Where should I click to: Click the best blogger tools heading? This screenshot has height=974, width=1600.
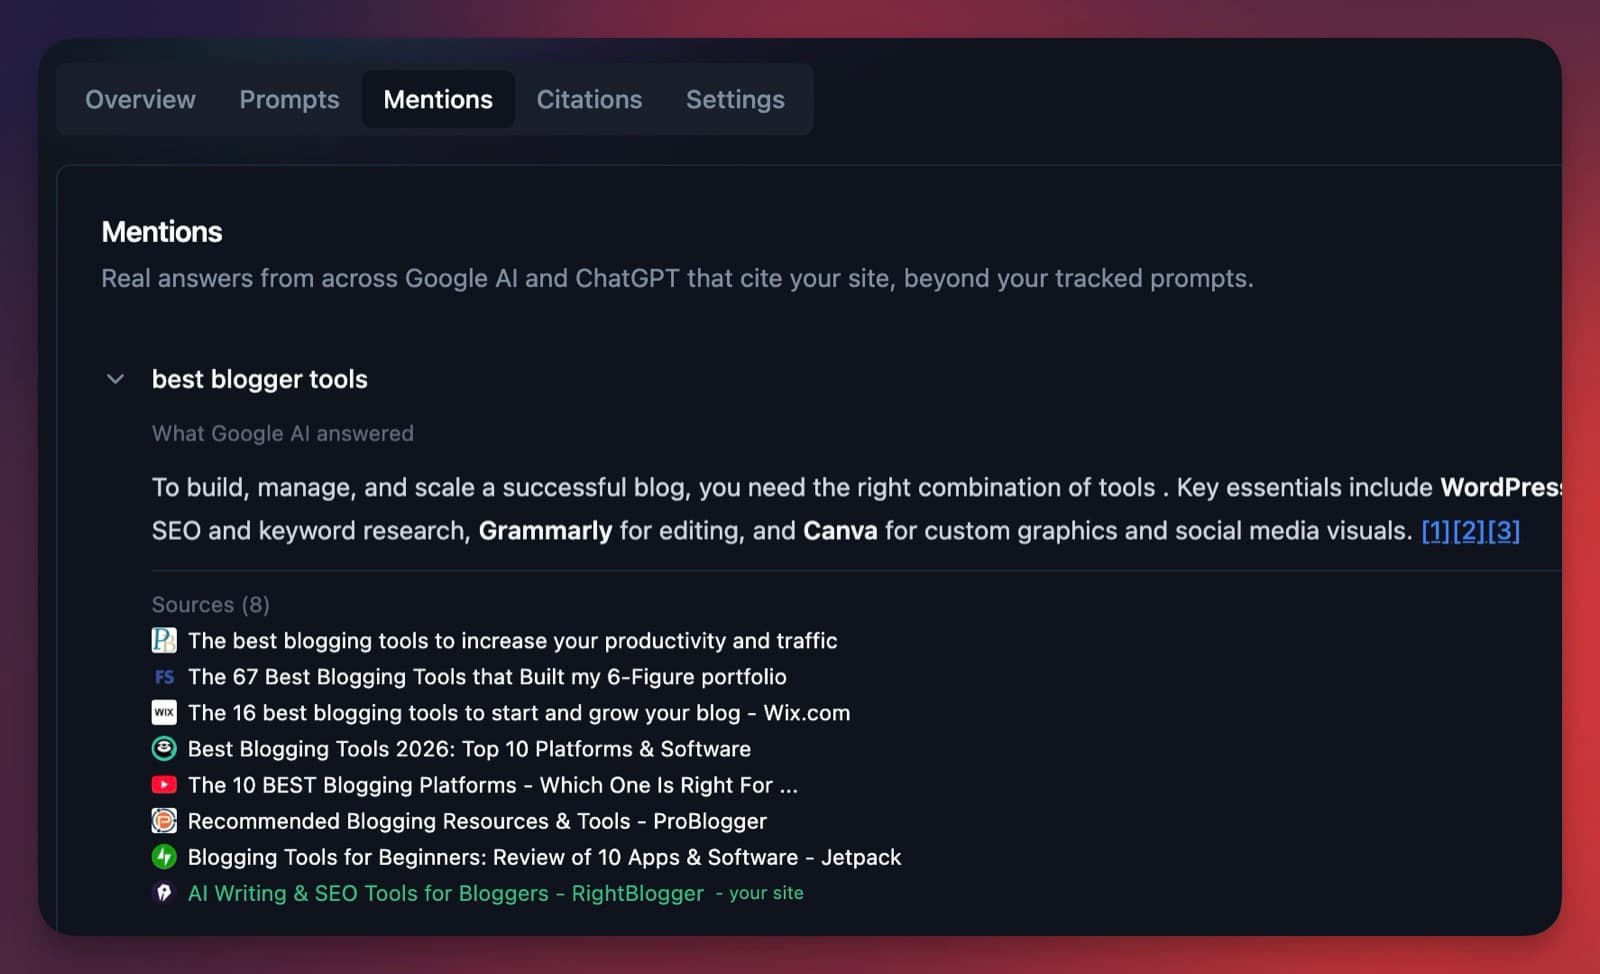pyautogui.click(x=259, y=379)
